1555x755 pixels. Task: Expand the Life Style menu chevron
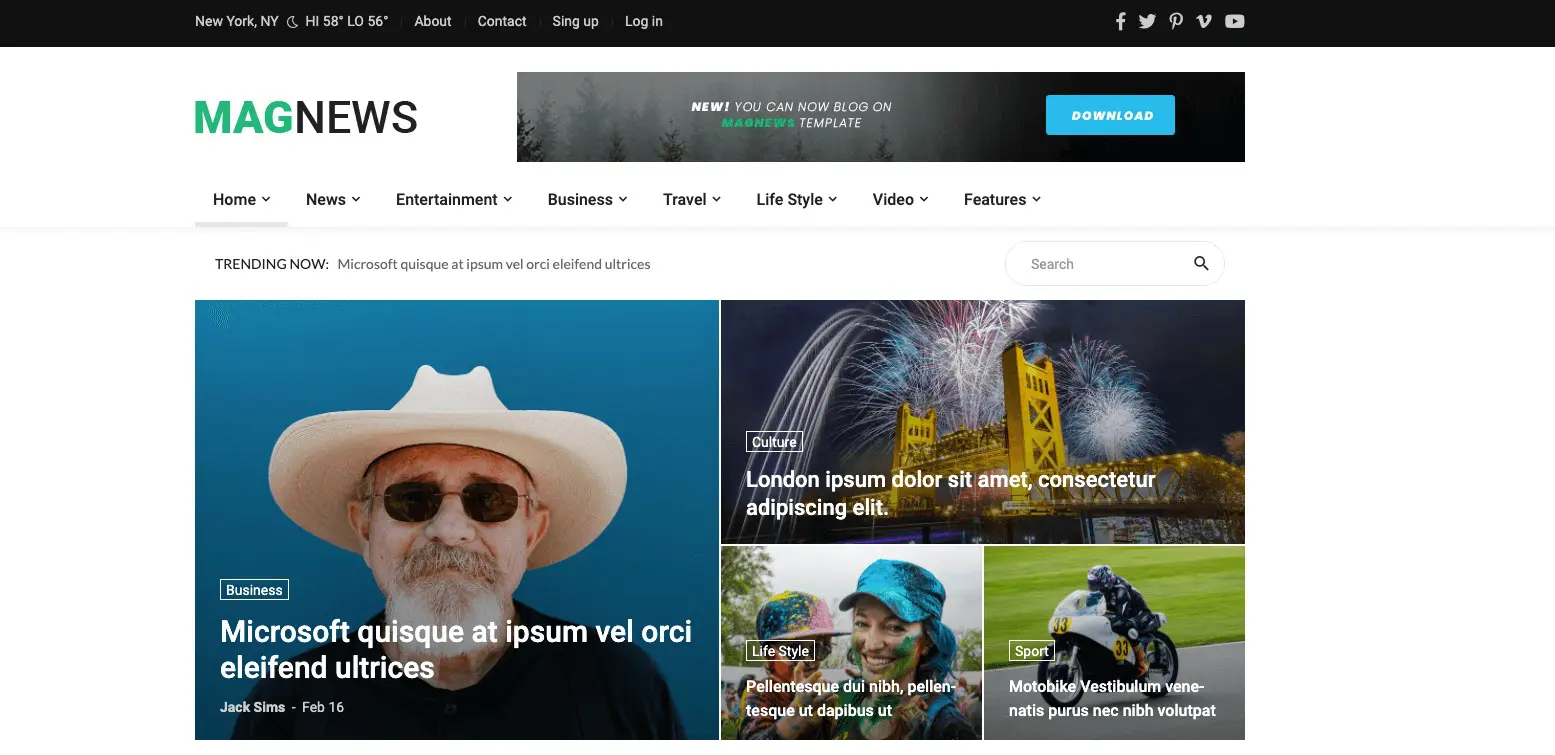pos(833,199)
